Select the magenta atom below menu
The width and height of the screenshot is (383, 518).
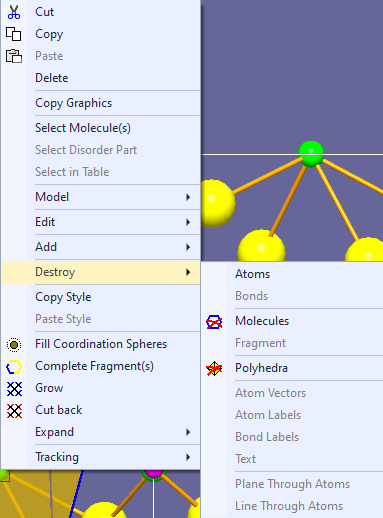pos(153,474)
